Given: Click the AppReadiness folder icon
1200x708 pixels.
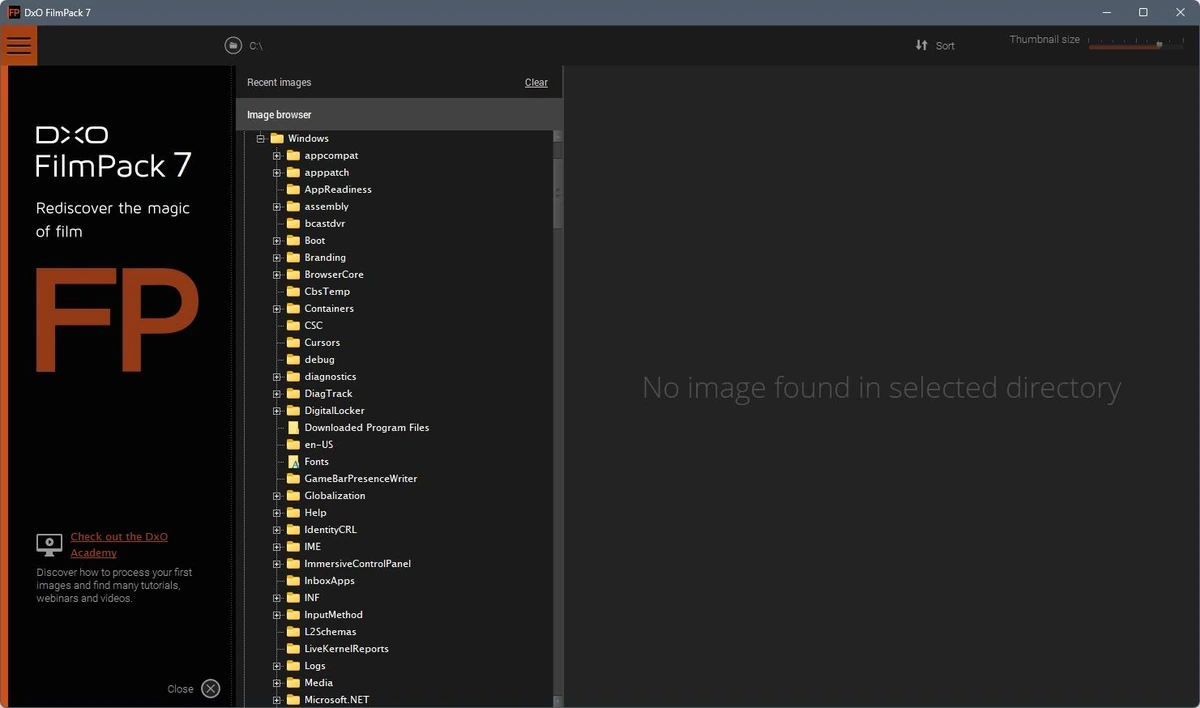Looking at the screenshot, I should pyautogui.click(x=294, y=190).
